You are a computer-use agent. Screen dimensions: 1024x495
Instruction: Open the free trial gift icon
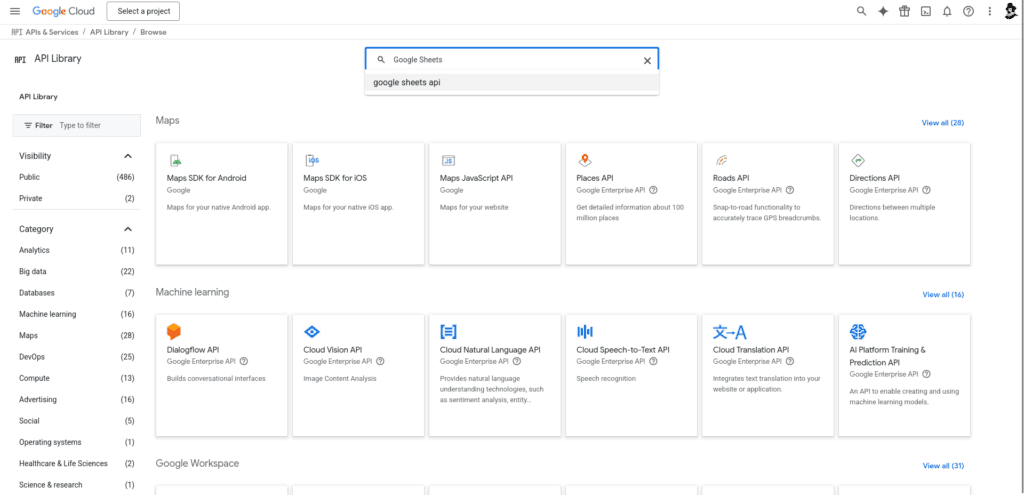pos(904,11)
